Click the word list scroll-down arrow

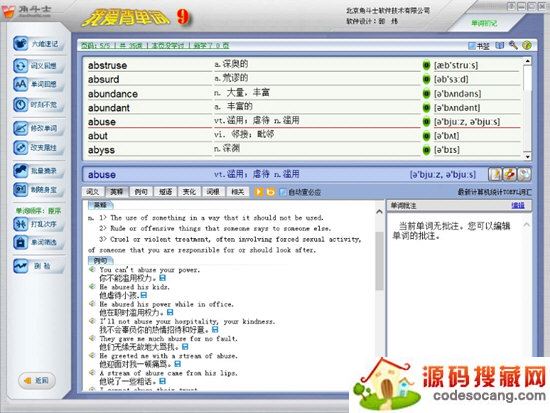[527, 156]
